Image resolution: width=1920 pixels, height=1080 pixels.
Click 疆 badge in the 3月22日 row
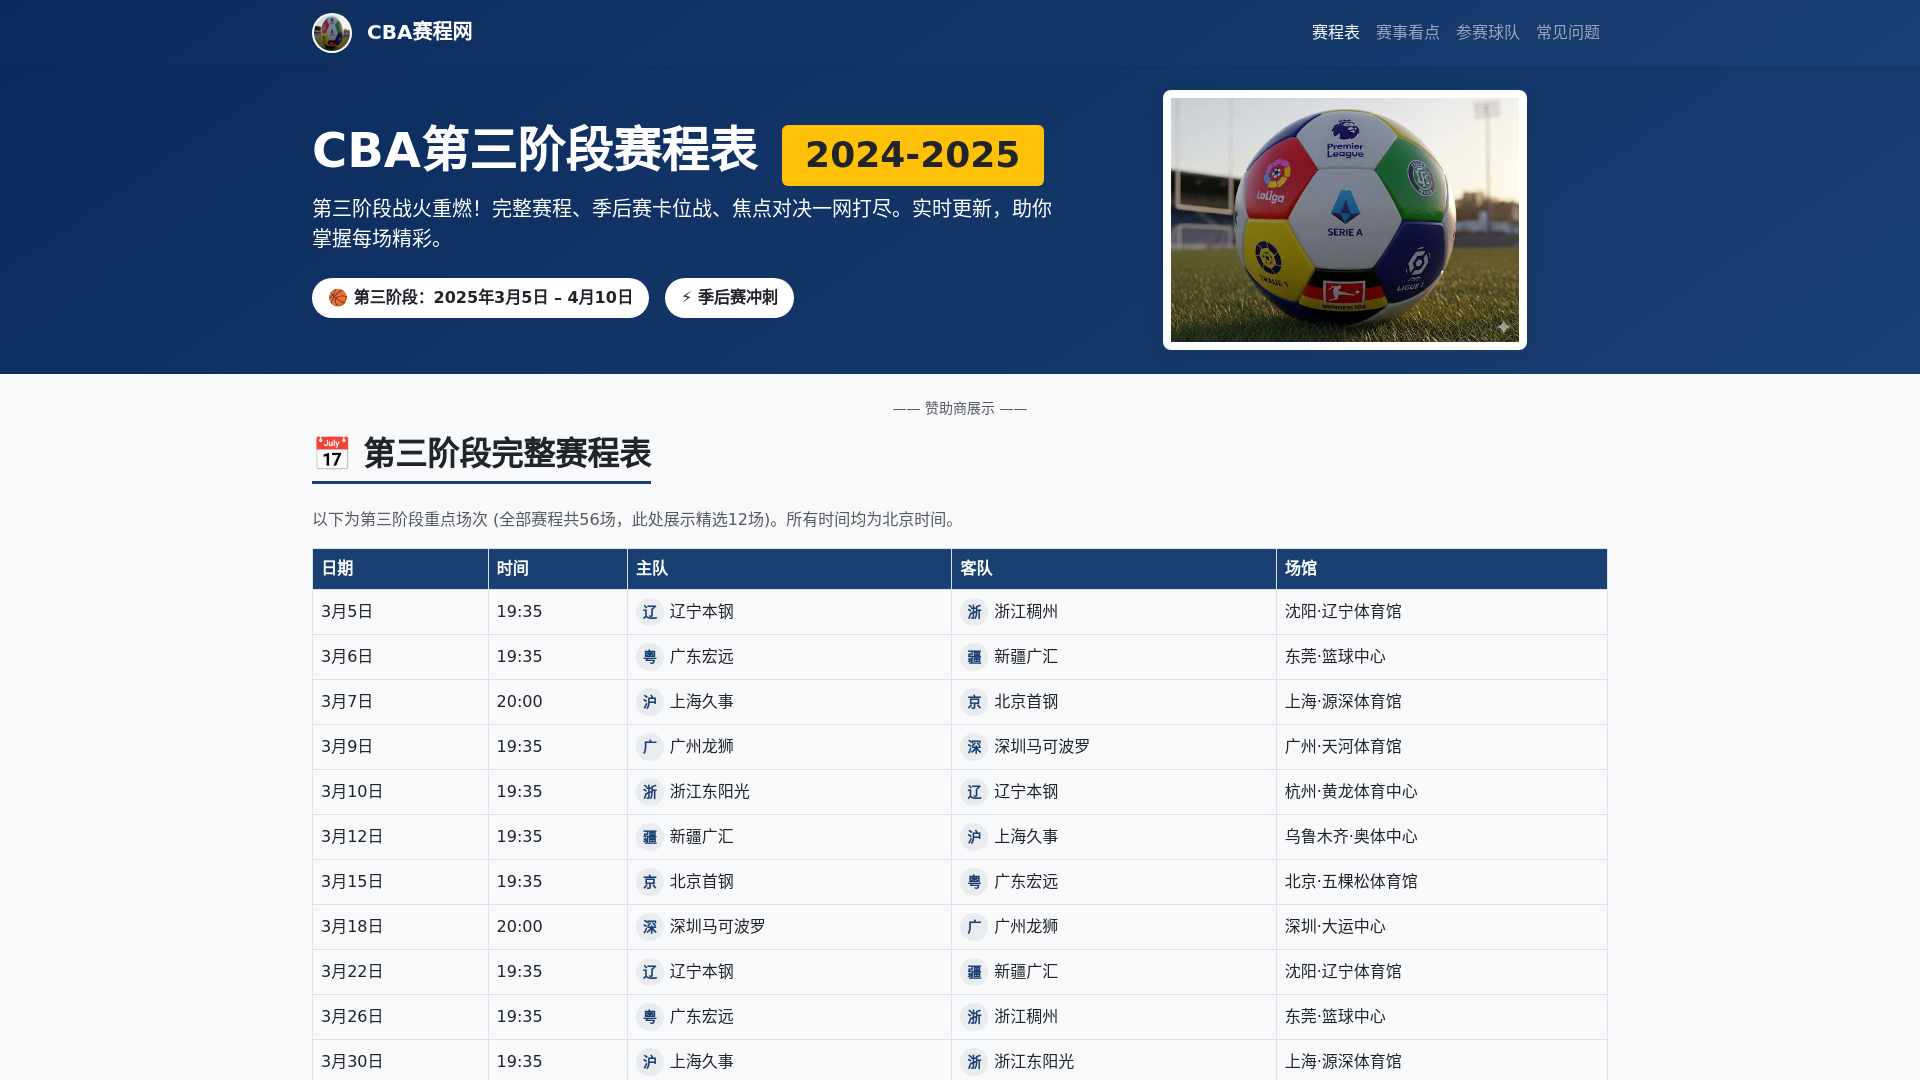(x=974, y=972)
